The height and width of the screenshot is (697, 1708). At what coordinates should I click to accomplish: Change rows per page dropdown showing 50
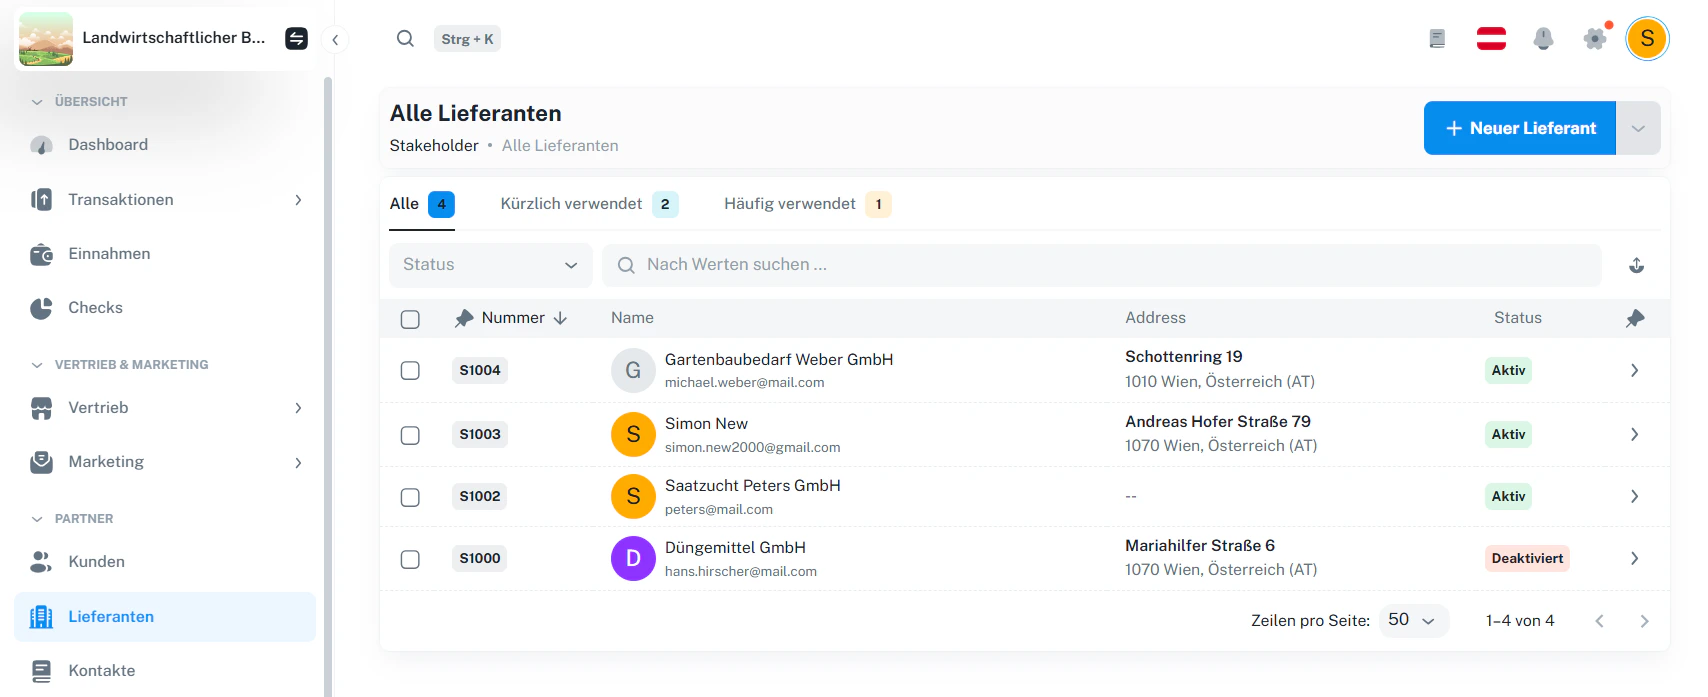coord(1413,620)
